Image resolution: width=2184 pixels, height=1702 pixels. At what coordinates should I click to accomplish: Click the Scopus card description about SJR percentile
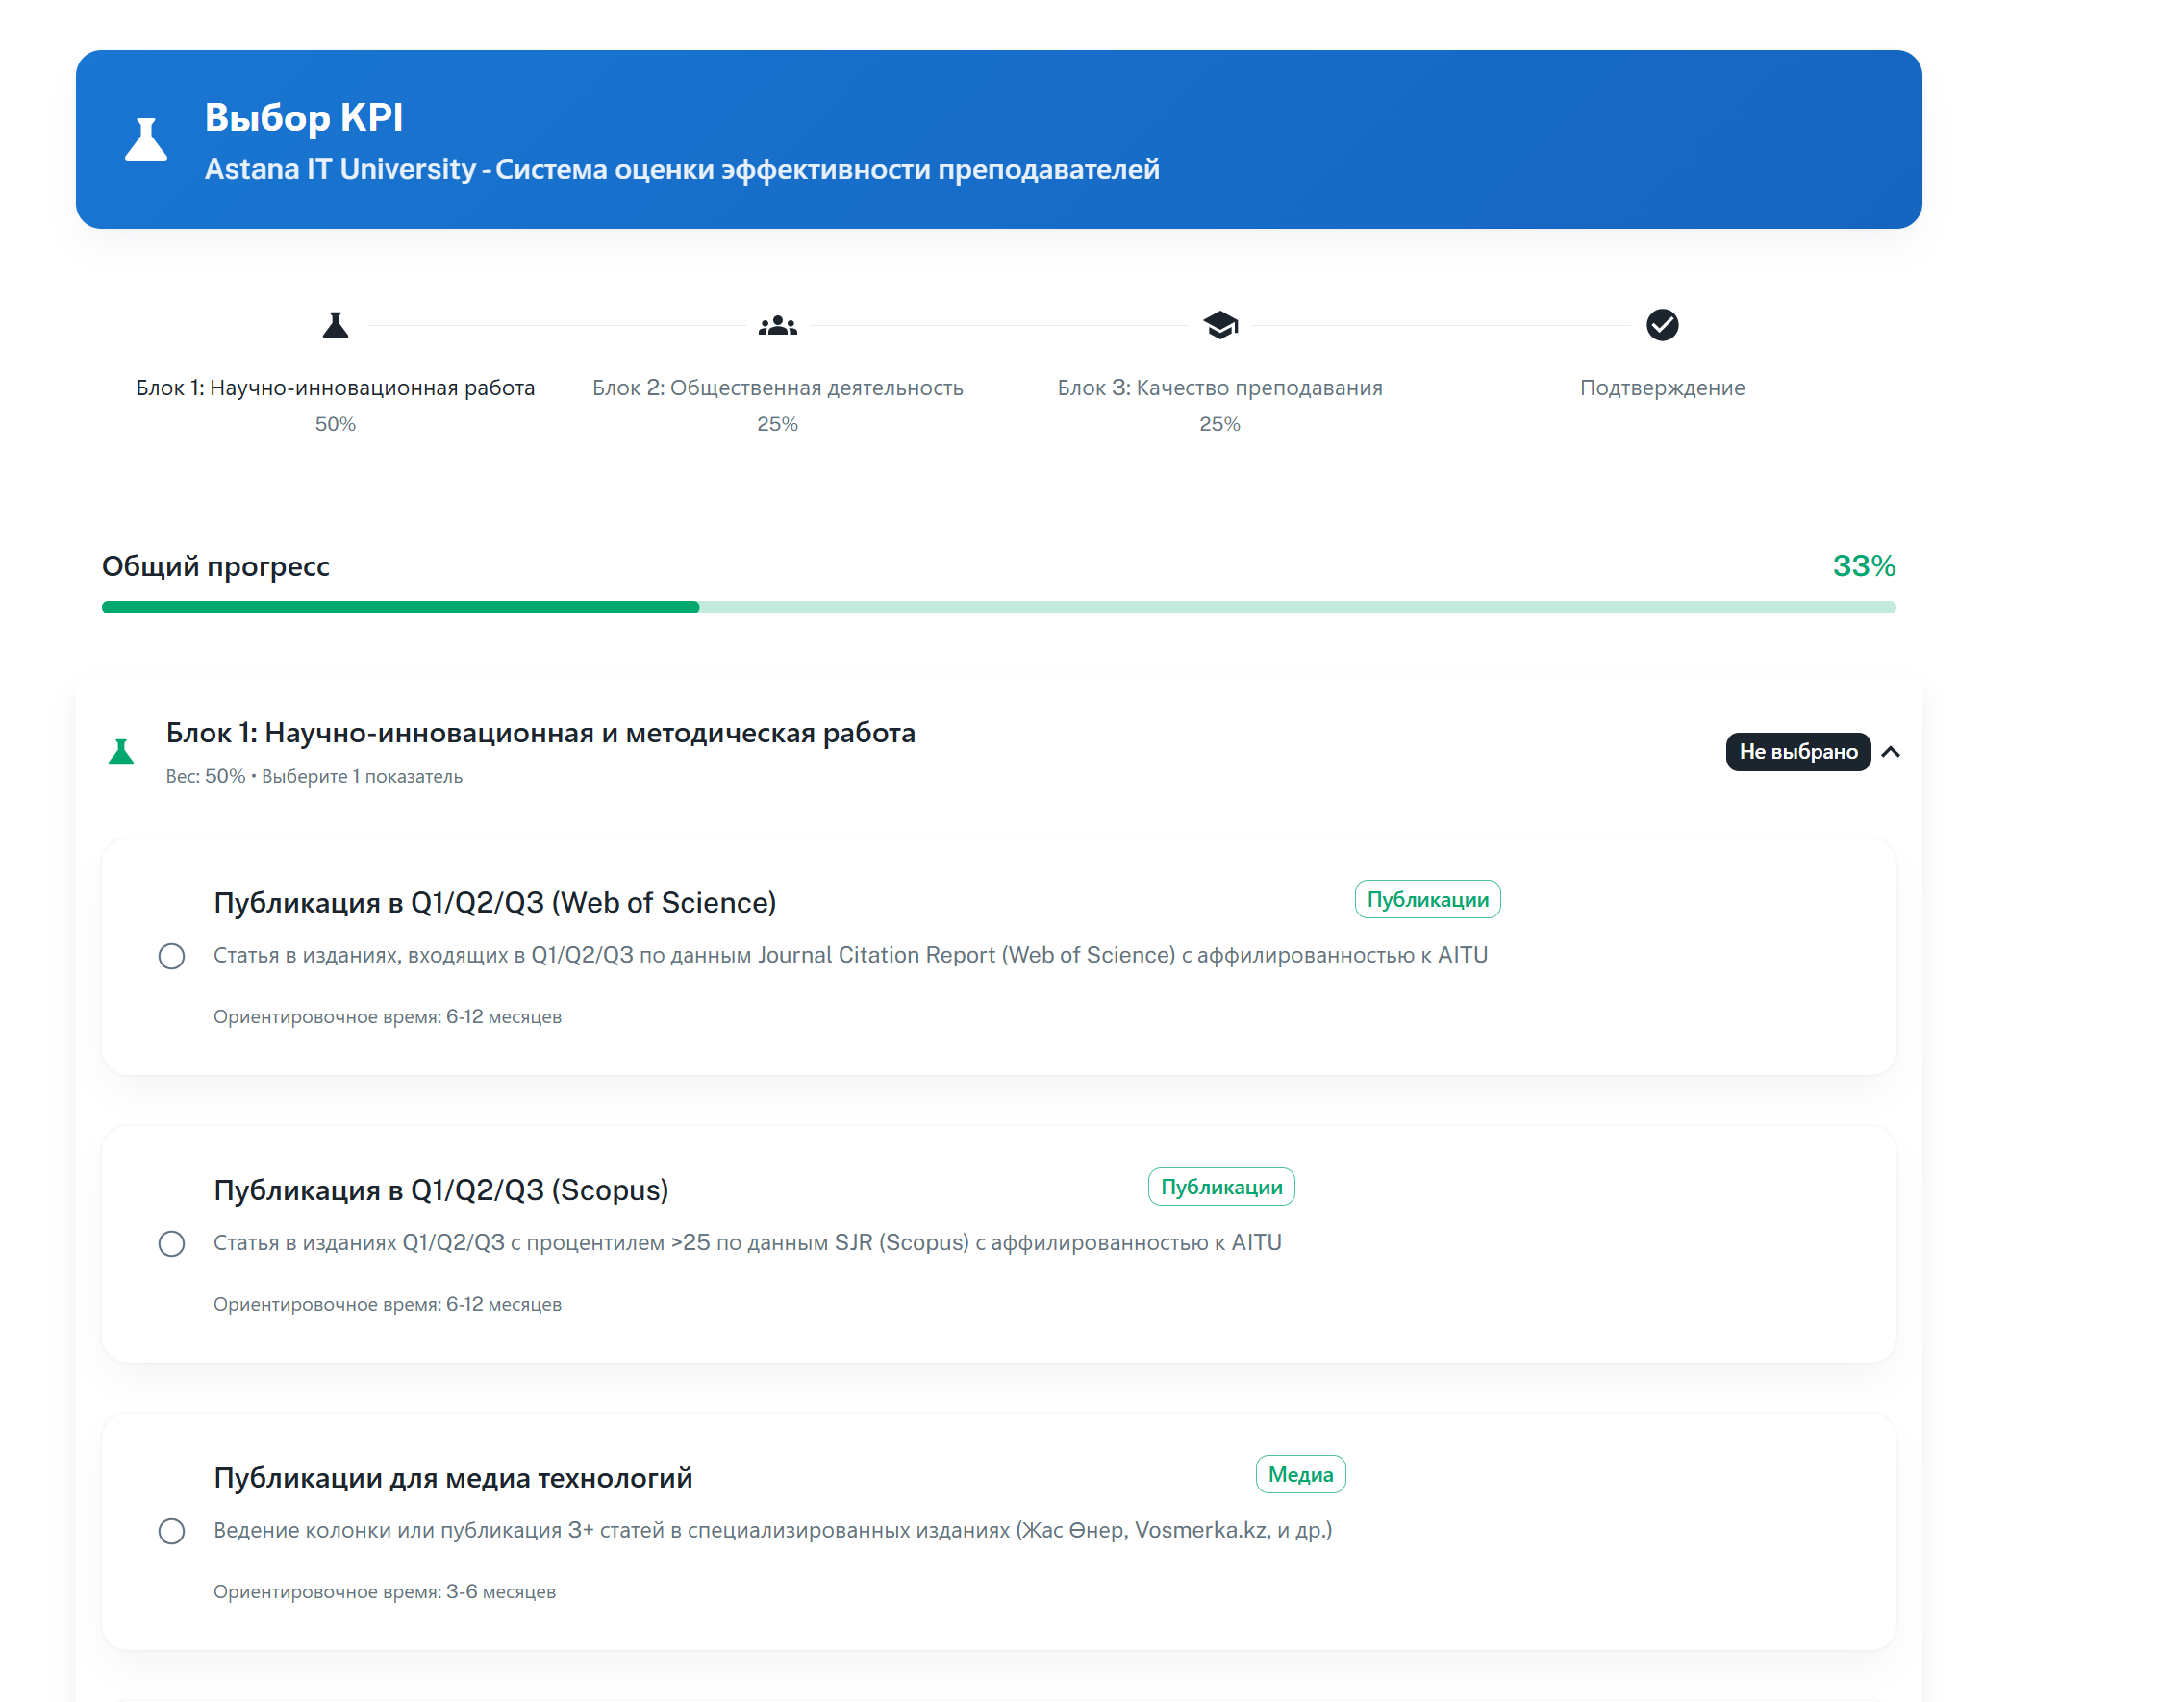tap(747, 1242)
